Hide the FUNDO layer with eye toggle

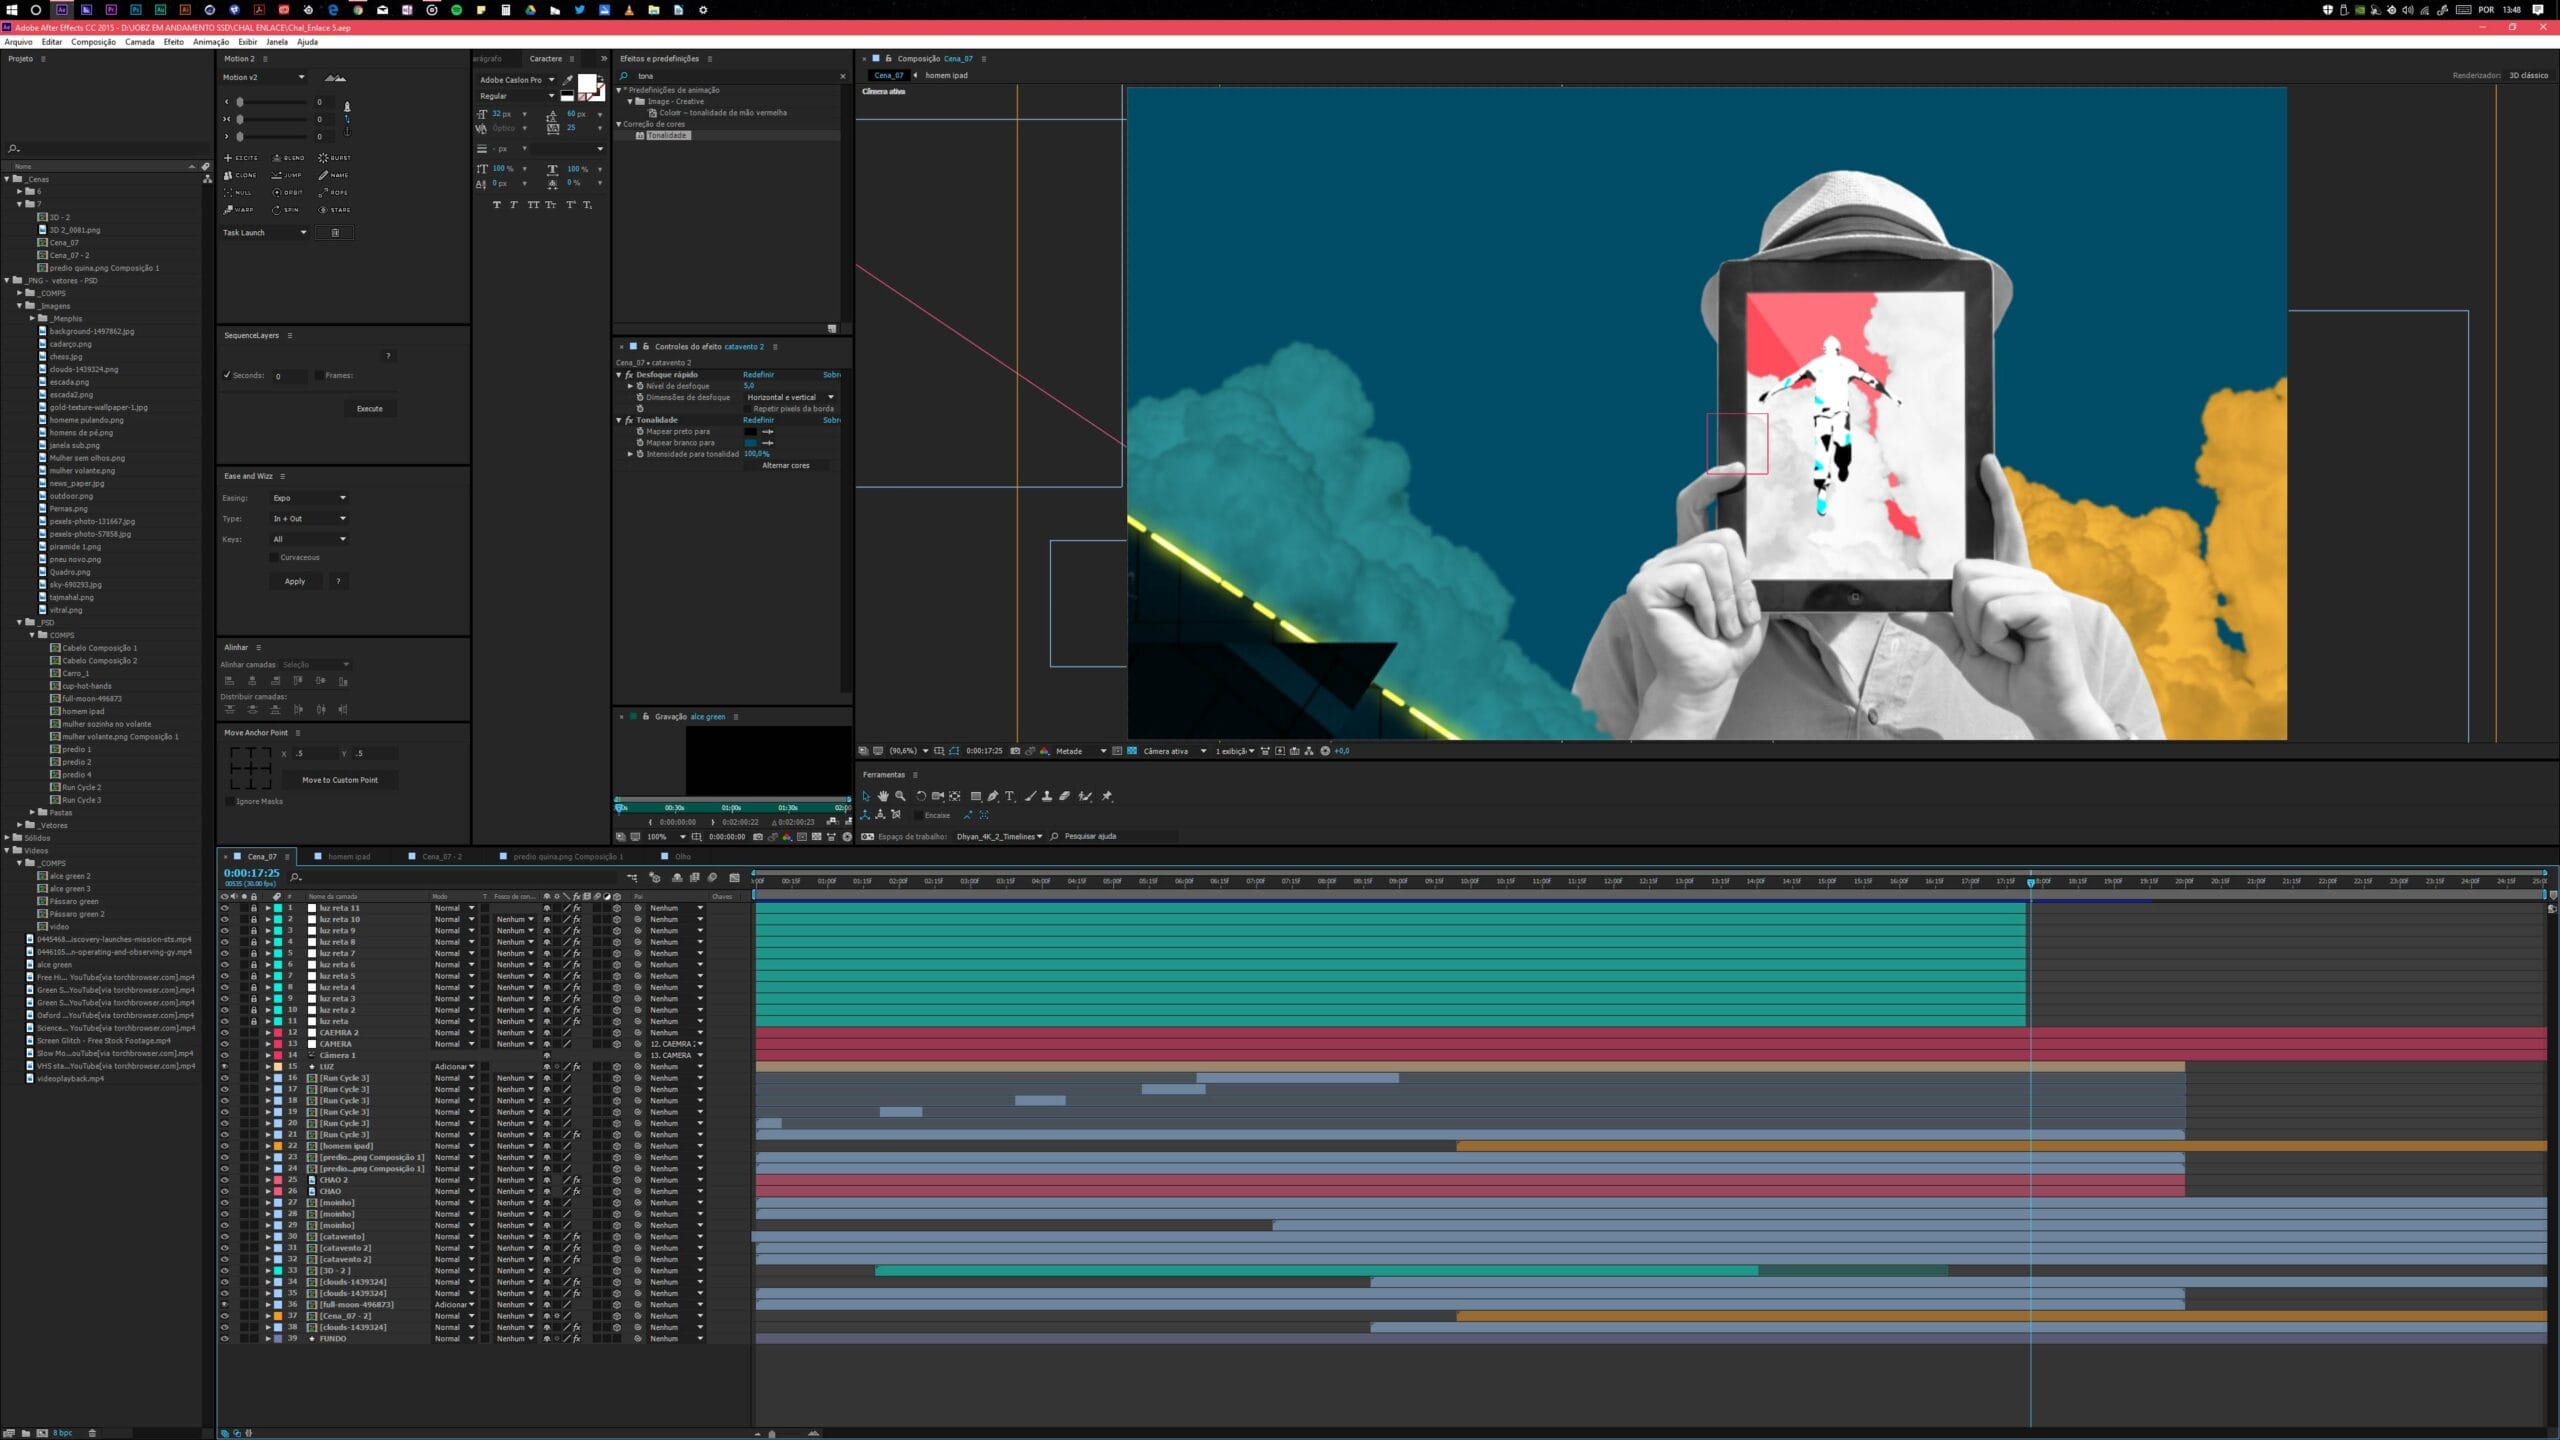tap(224, 1338)
